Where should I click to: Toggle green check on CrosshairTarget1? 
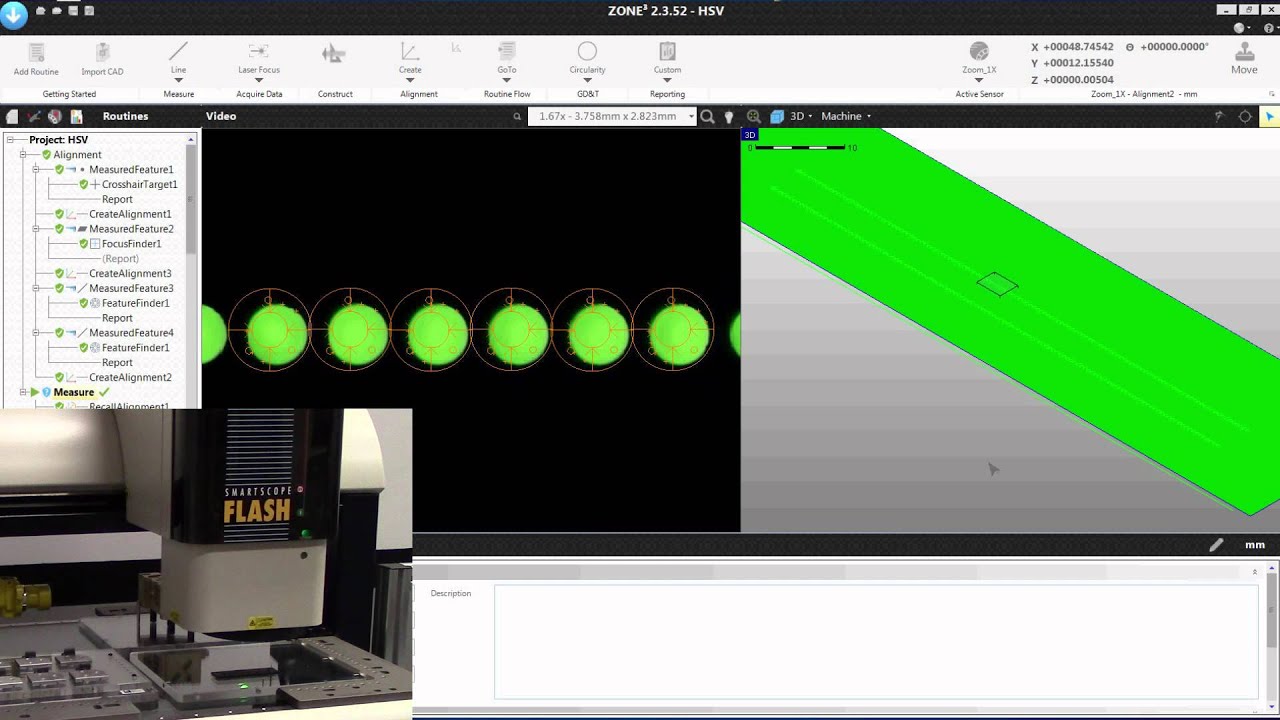coord(84,184)
